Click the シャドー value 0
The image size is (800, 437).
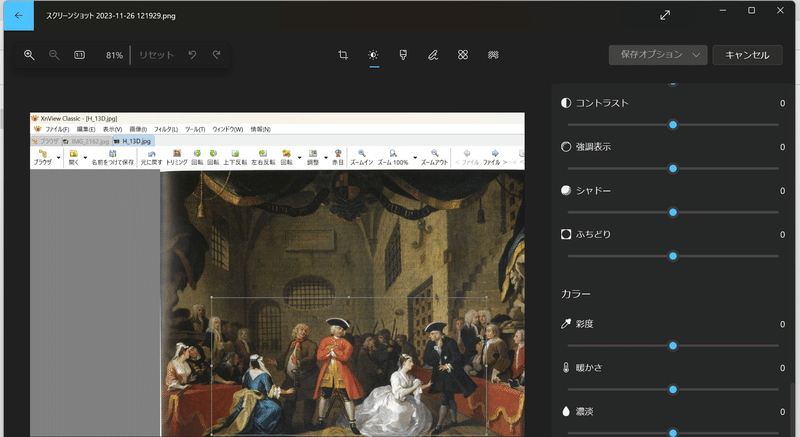point(782,191)
